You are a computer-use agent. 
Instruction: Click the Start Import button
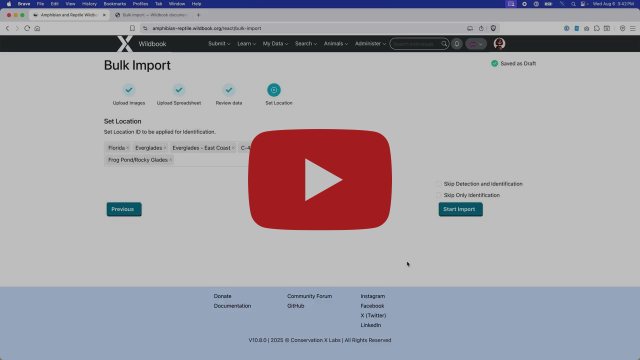coord(460,209)
